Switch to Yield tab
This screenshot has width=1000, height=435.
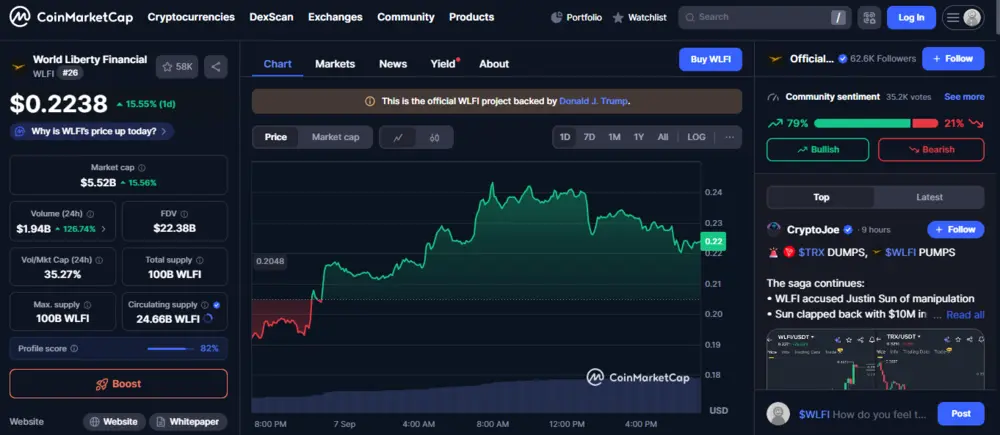(444, 64)
